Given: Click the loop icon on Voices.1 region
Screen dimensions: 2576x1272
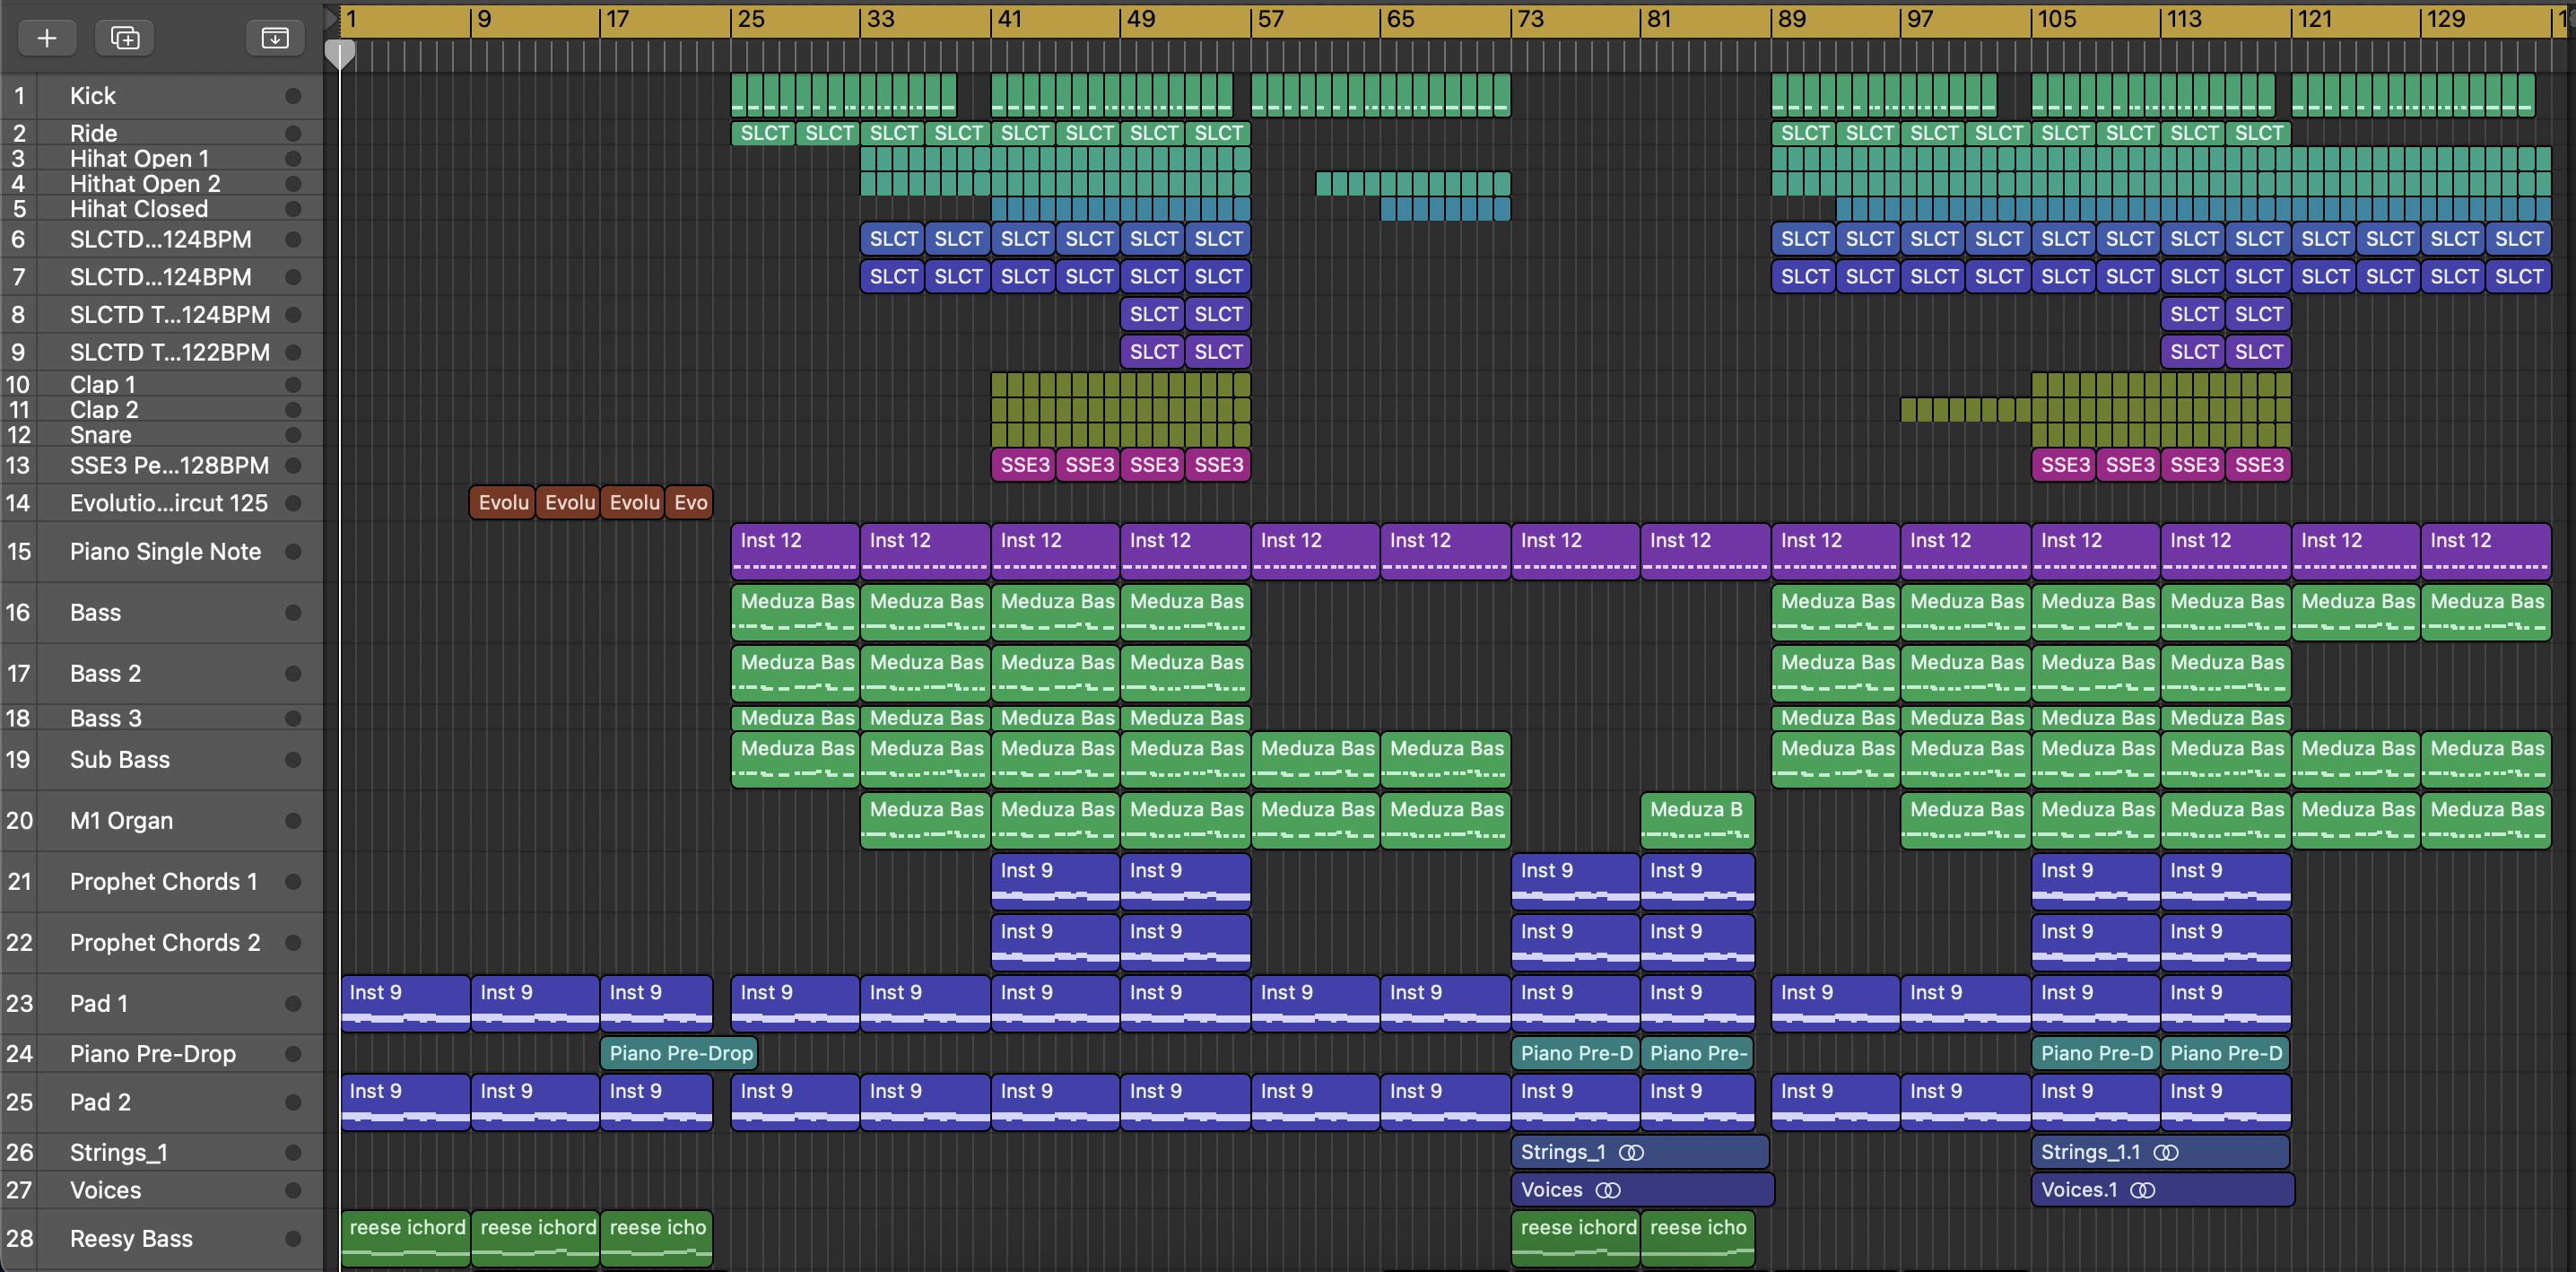Looking at the screenshot, I should [x=2143, y=1190].
